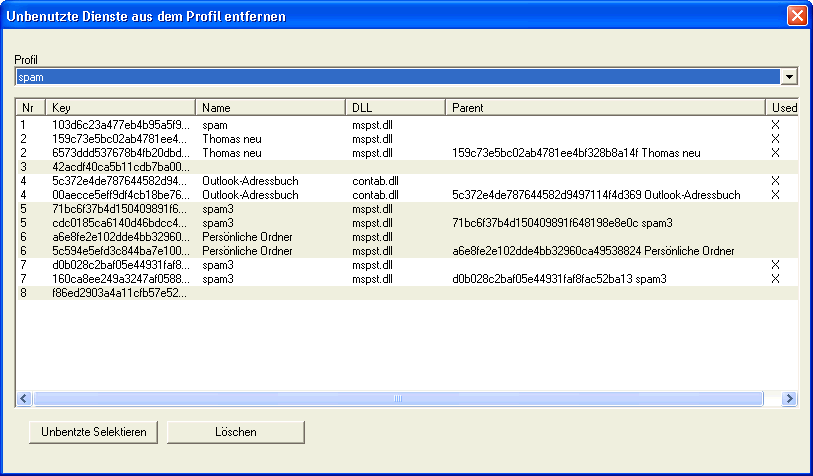
Task: Select row with key 42acdf40ca5b11cdb7ba00...
Action: coord(407,167)
